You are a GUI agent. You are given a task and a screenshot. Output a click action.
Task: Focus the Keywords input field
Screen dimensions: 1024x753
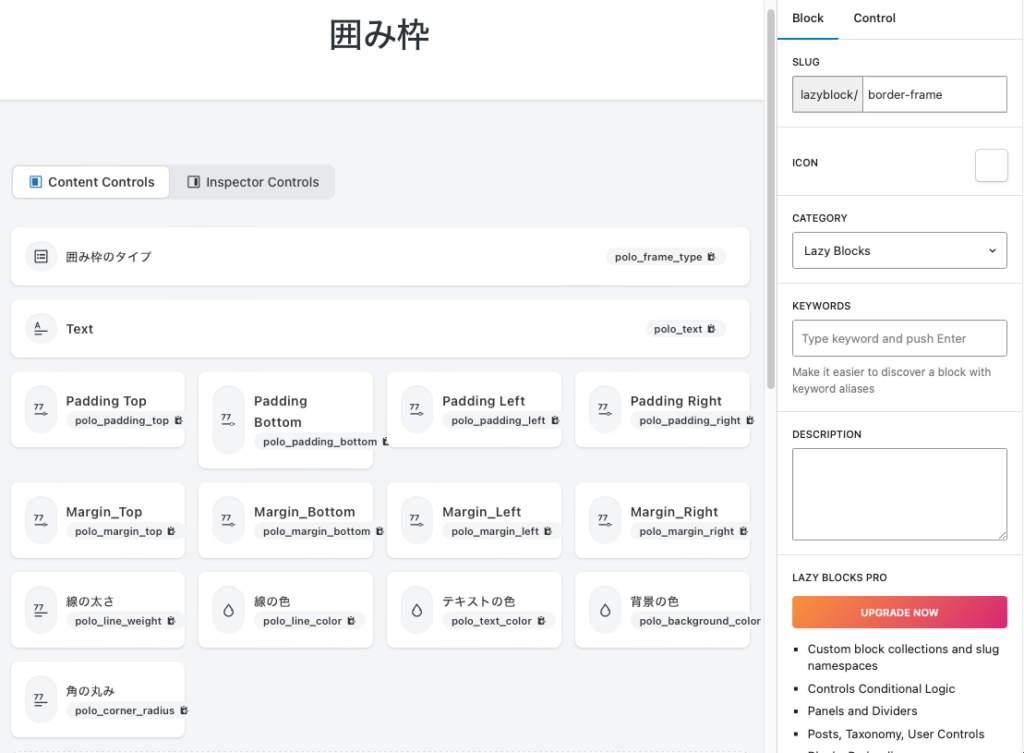pyautogui.click(x=899, y=339)
